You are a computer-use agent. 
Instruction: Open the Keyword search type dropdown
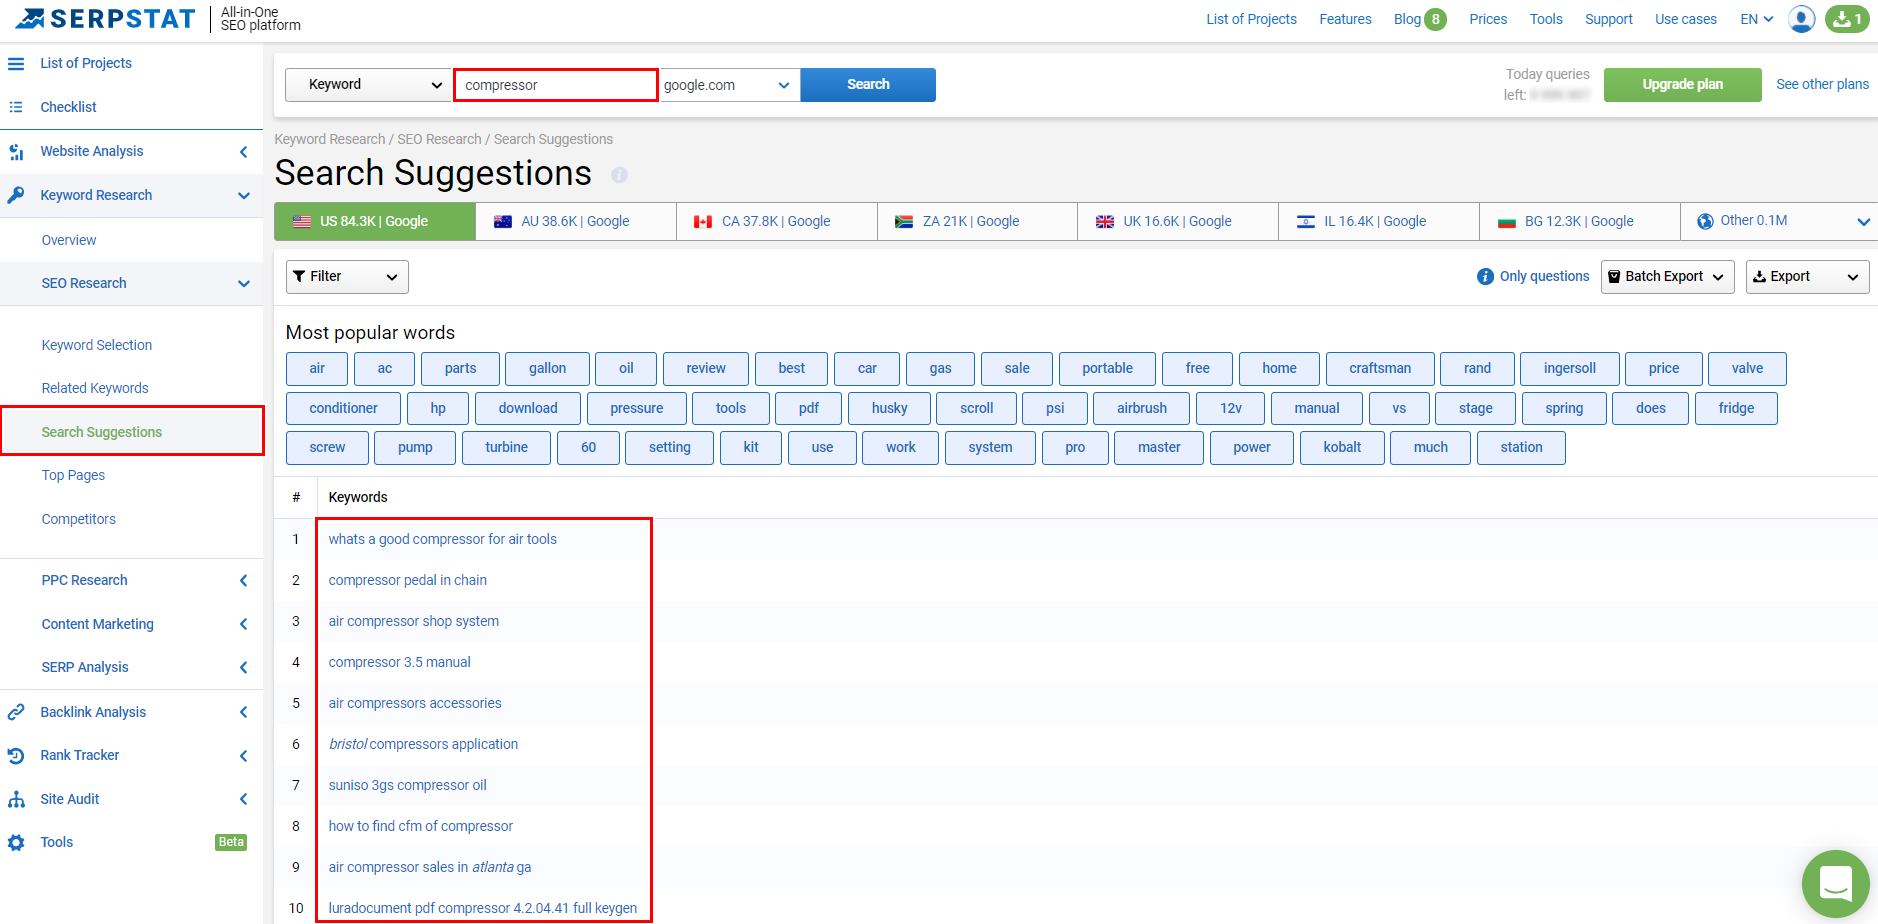367,84
